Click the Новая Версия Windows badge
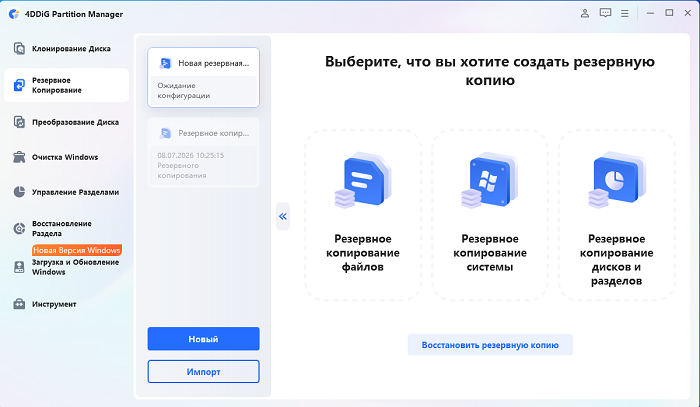Viewport: 700px width, 407px height. tap(77, 250)
